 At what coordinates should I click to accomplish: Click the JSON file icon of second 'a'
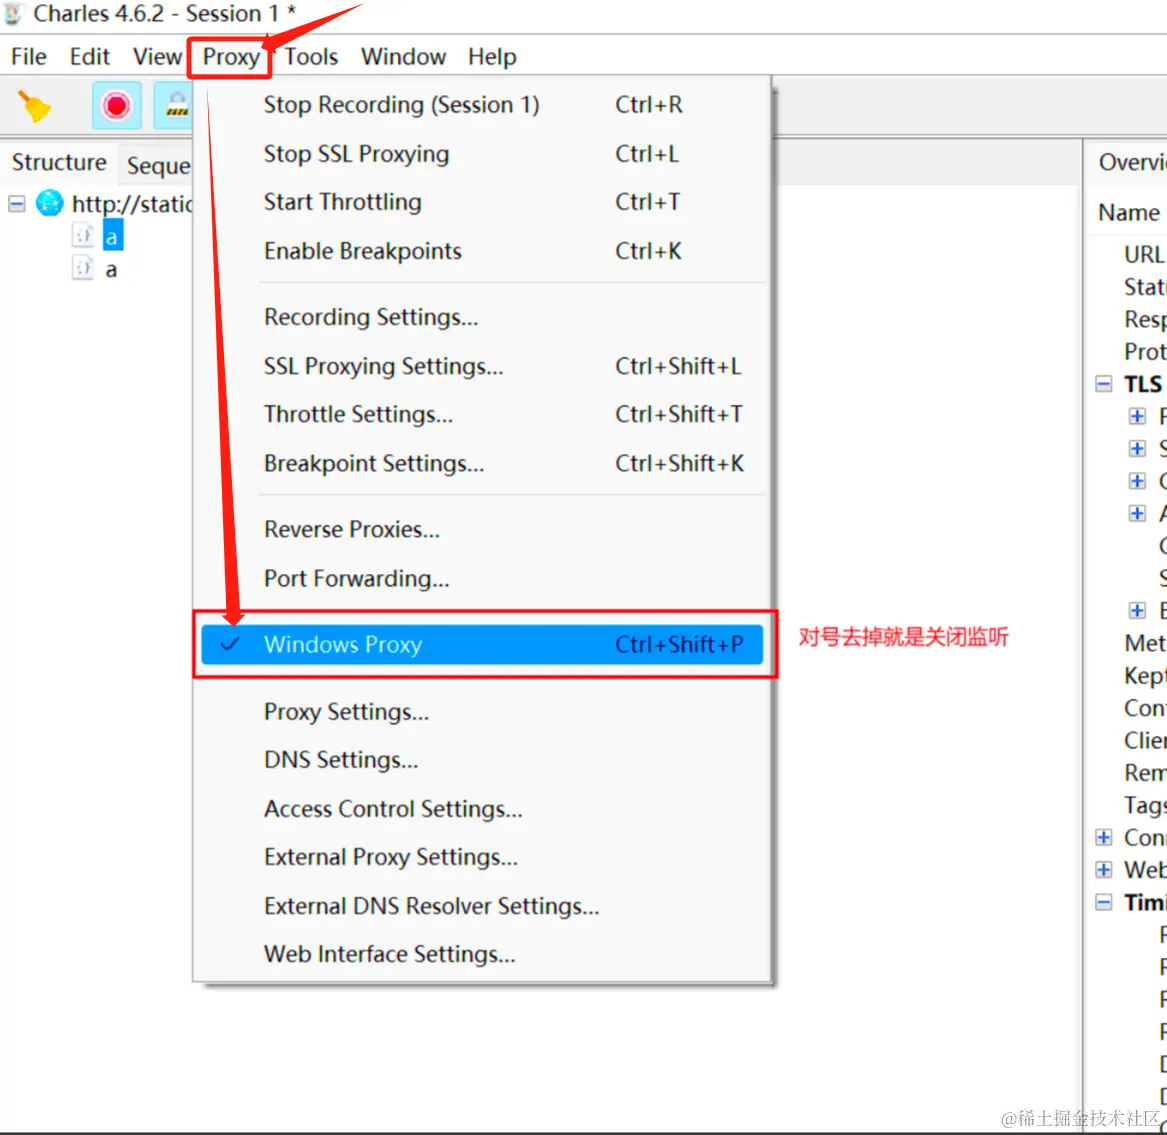tap(83, 268)
